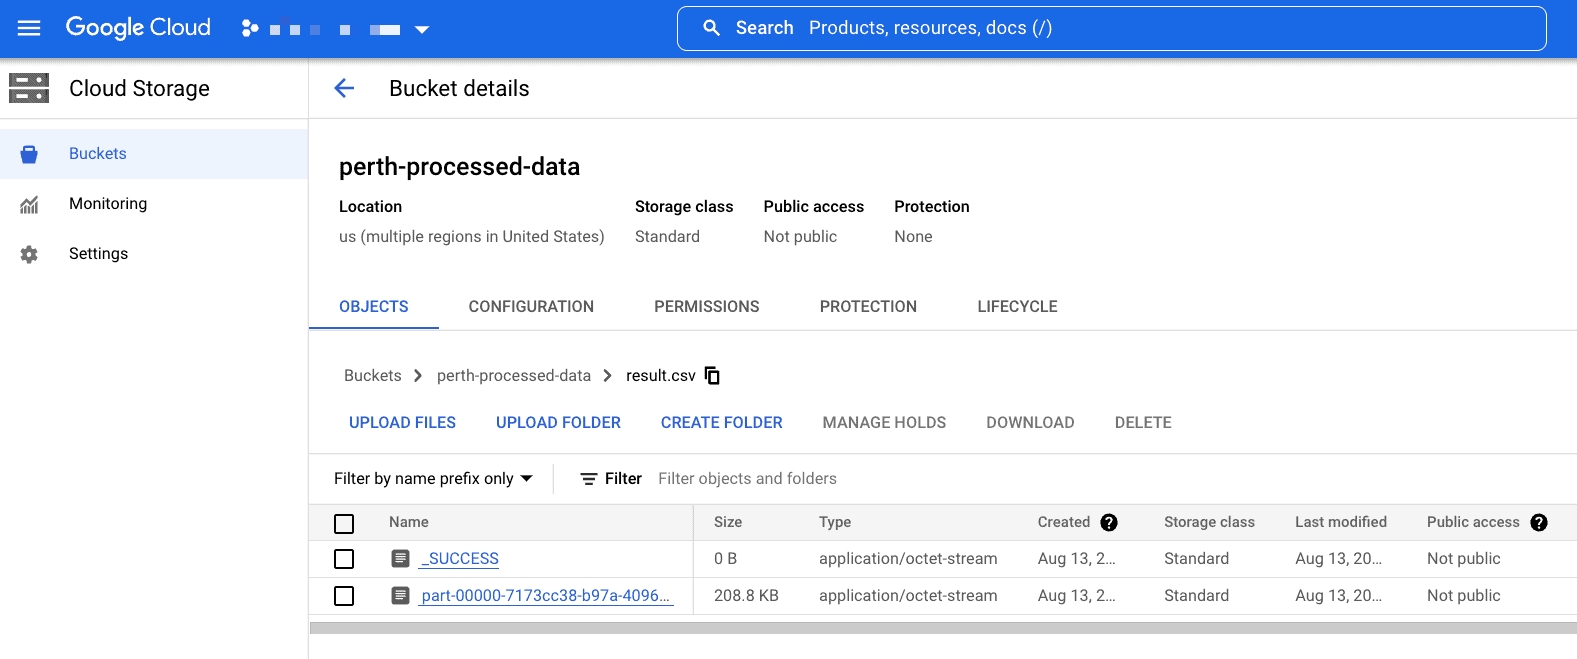Open the _SUCCESS file link

[460, 559]
